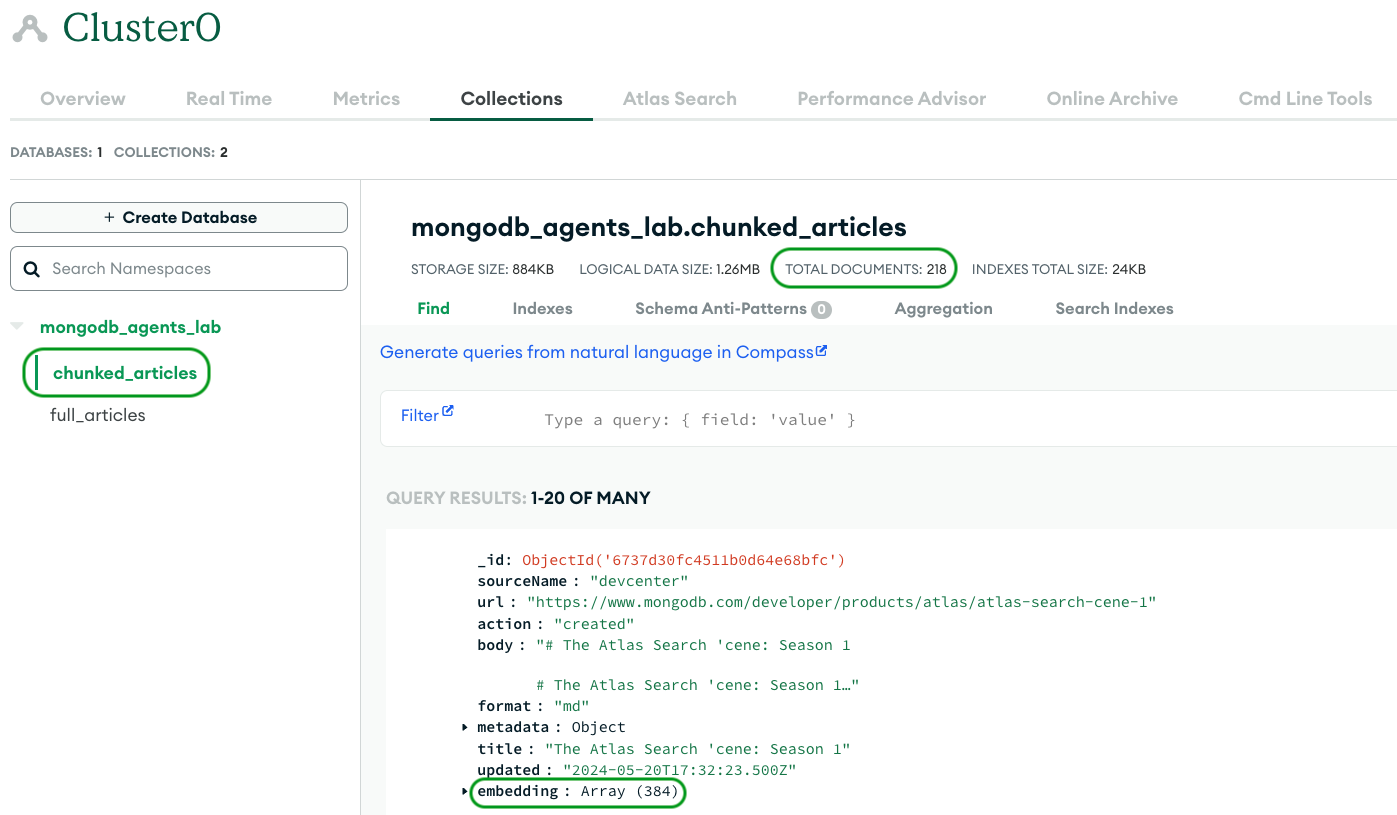Click the Create Database button

tap(179, 217)
